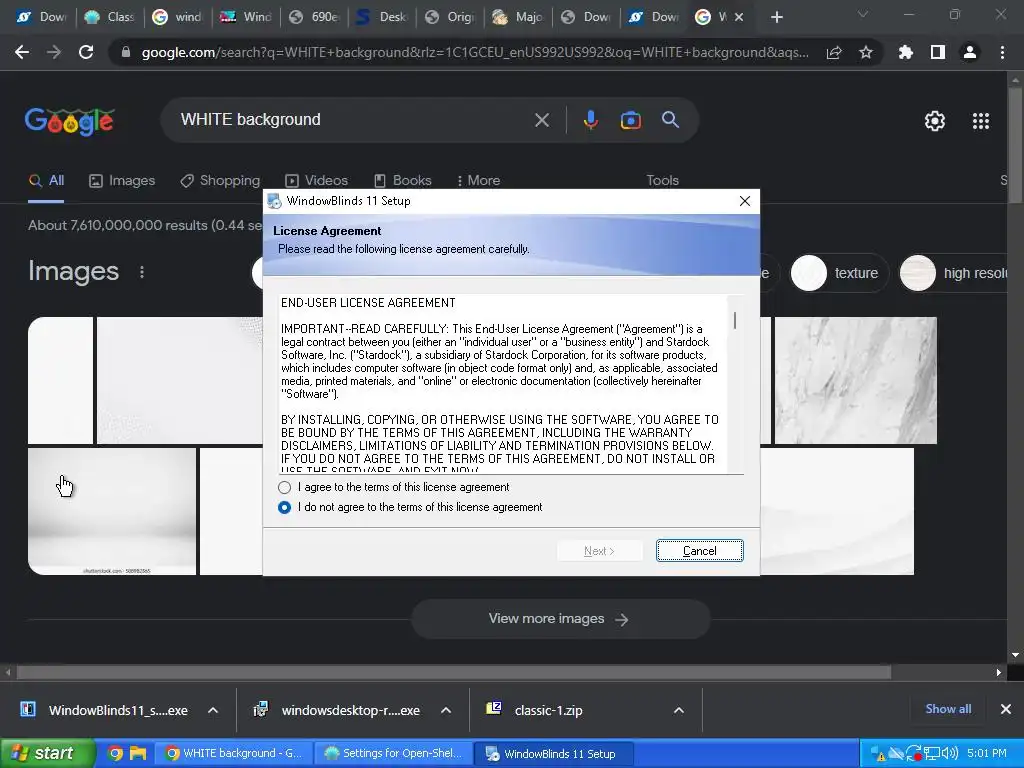Expand classic-1.zip download options chevron

pos(679,710)
